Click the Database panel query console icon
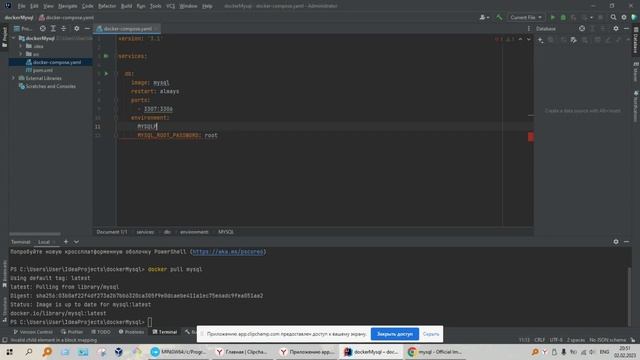640x360 pixels. click(x=573, y=40)
